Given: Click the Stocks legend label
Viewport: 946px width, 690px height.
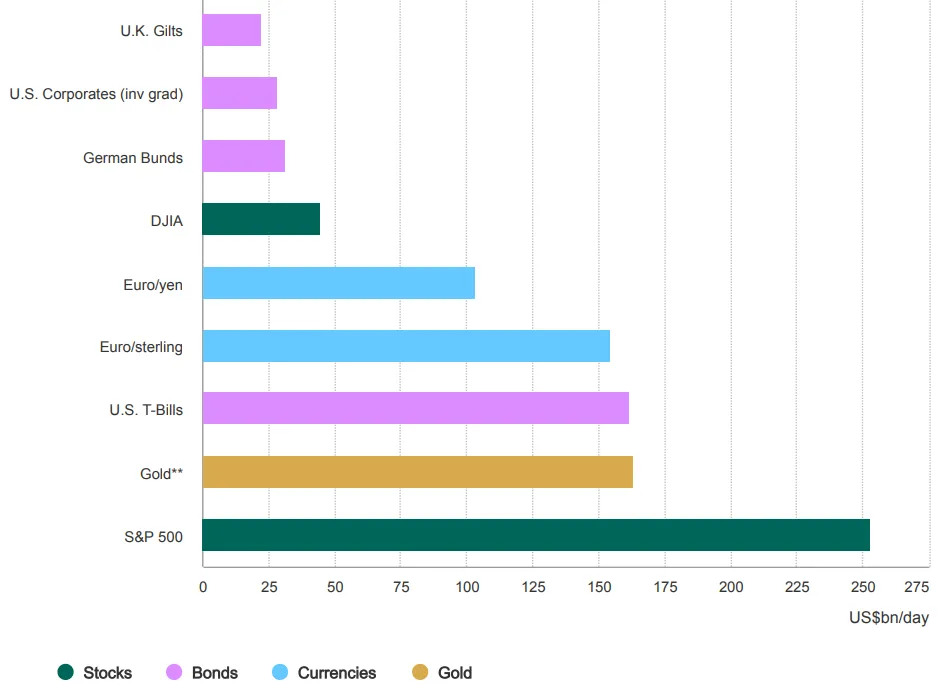Looking at the screenshot, I should (107, 673).
